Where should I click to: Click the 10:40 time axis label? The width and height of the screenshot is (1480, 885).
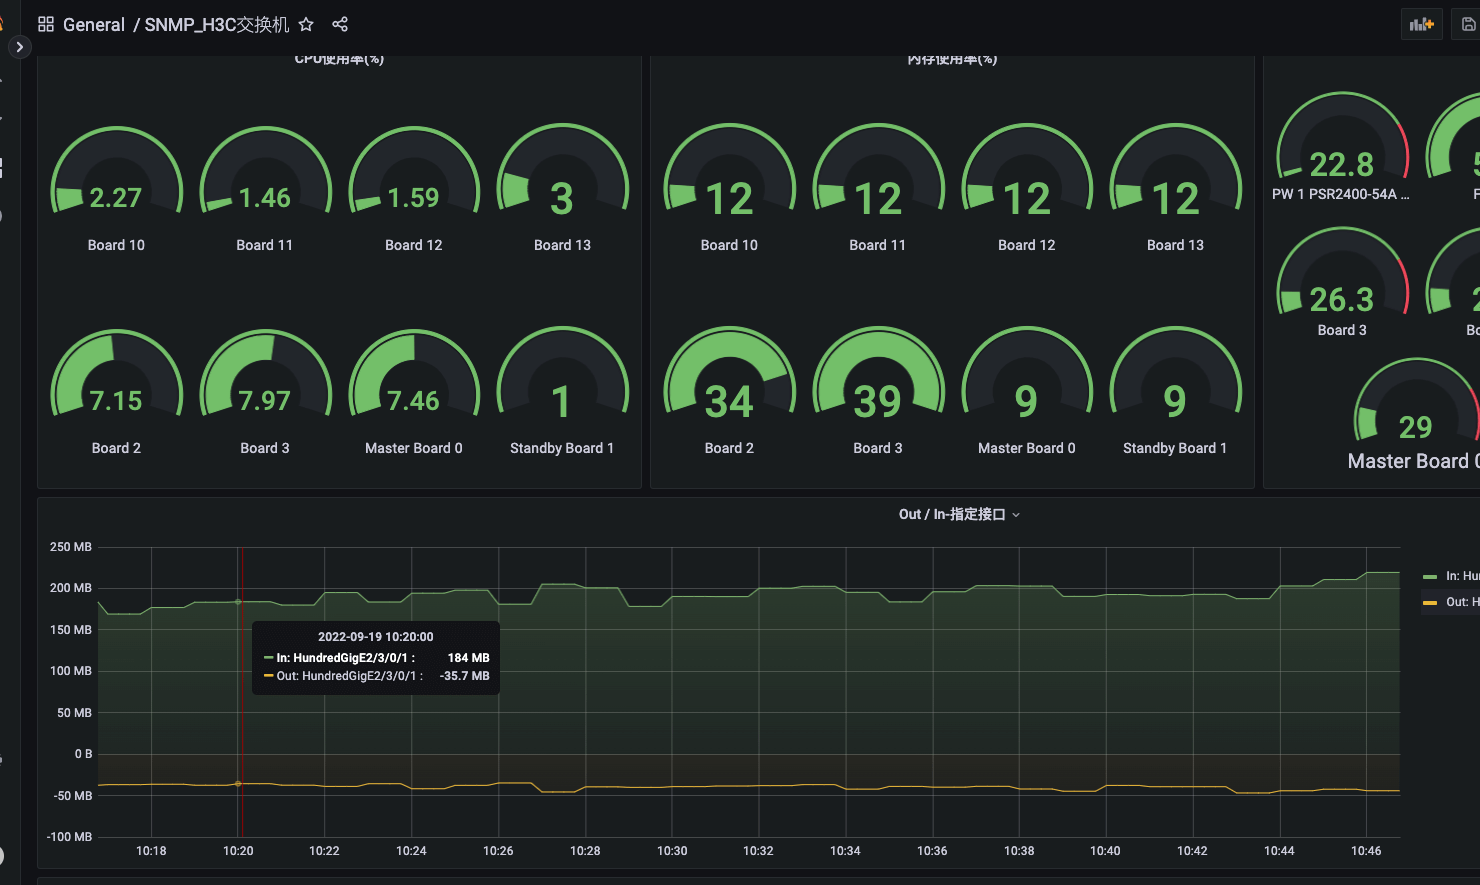[1105, 851]
